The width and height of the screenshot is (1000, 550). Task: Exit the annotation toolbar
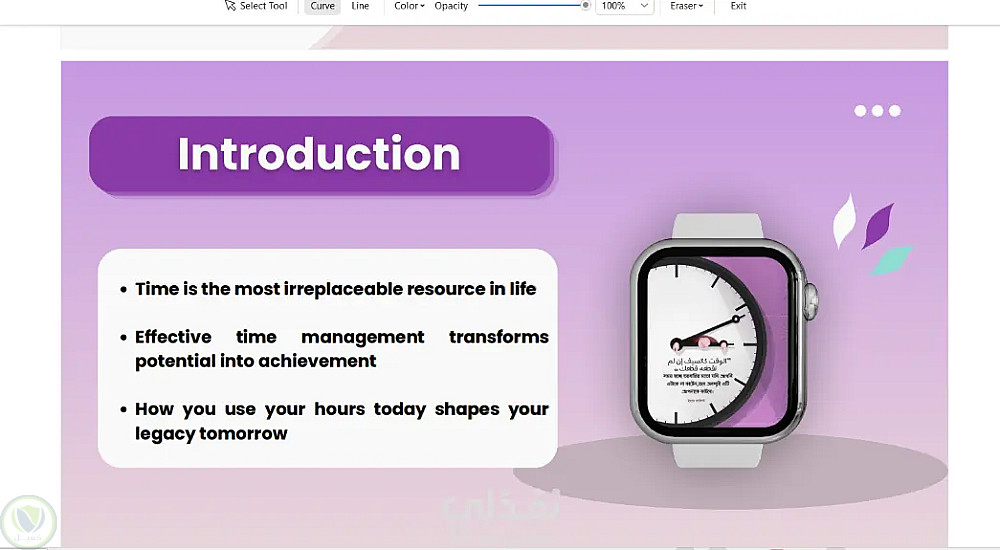pyautogui.click(x=738, y=6)
